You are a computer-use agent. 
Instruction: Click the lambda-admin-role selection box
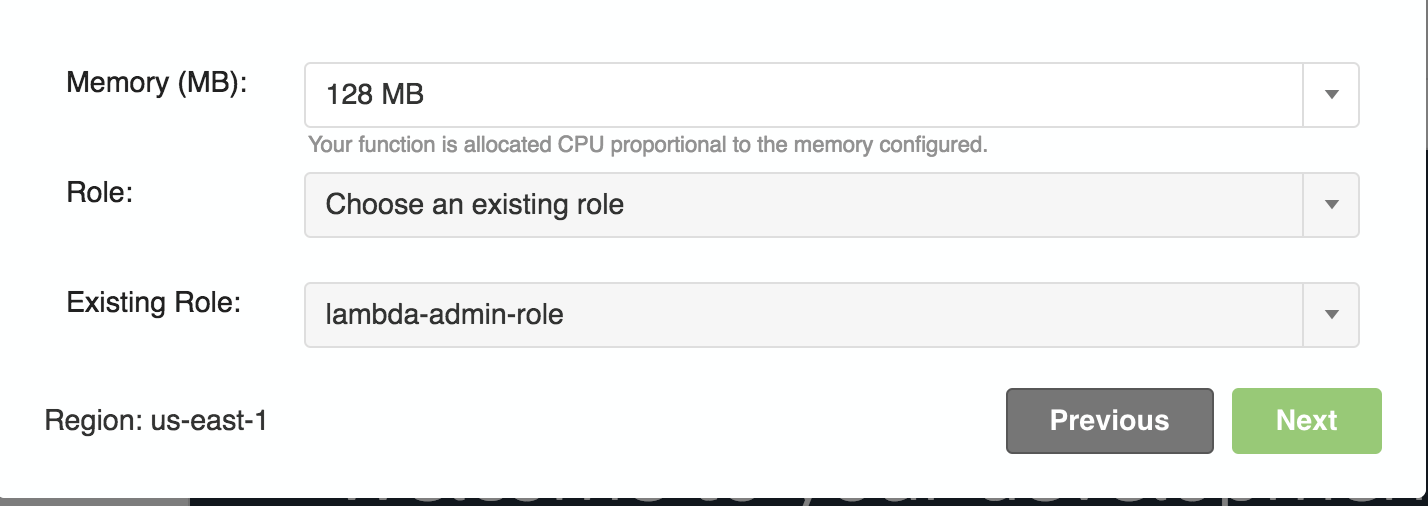445,315
